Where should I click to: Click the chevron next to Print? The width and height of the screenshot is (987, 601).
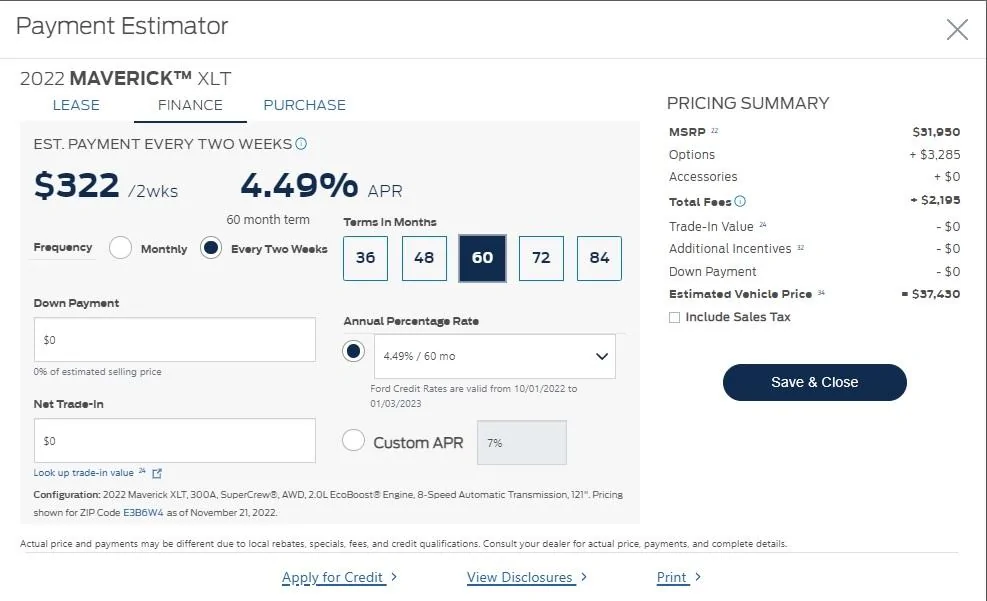tap(697, 576)
